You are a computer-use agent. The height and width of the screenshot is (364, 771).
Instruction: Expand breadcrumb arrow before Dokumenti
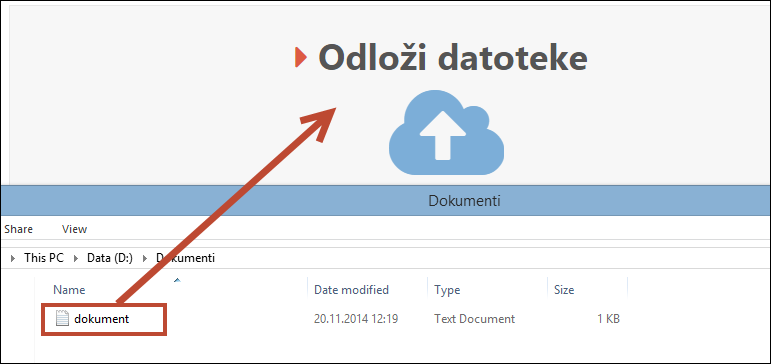(x=145, y=258)
